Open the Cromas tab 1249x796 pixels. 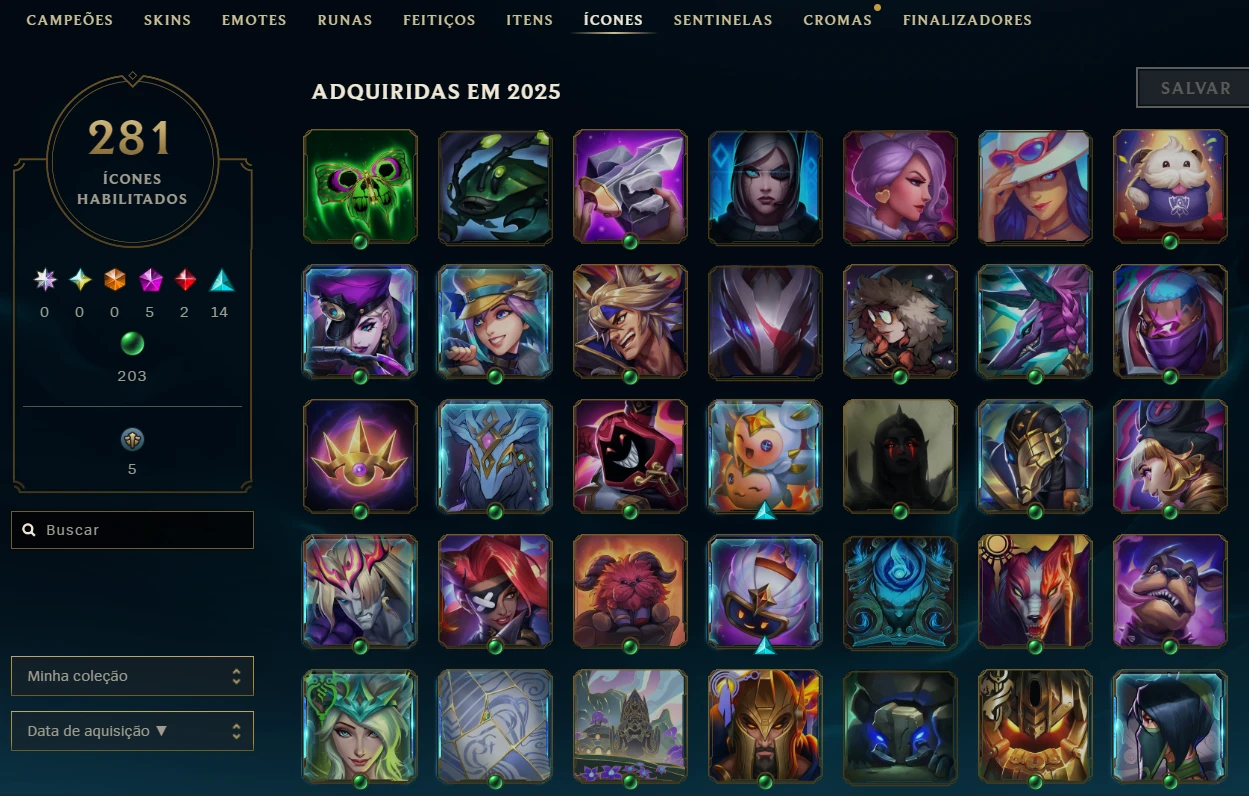(837, 20)
